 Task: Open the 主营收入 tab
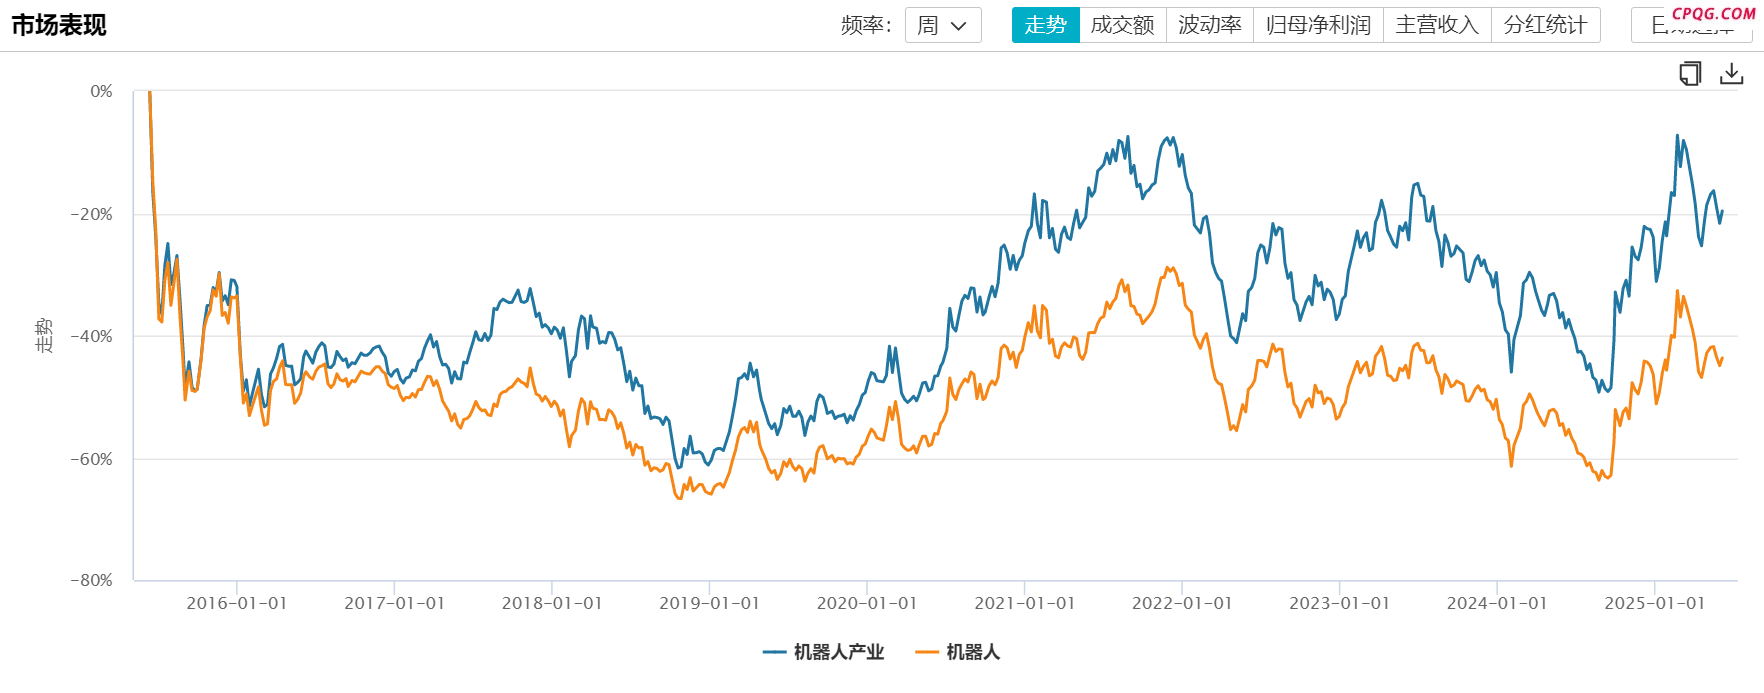coord(1438,25)
